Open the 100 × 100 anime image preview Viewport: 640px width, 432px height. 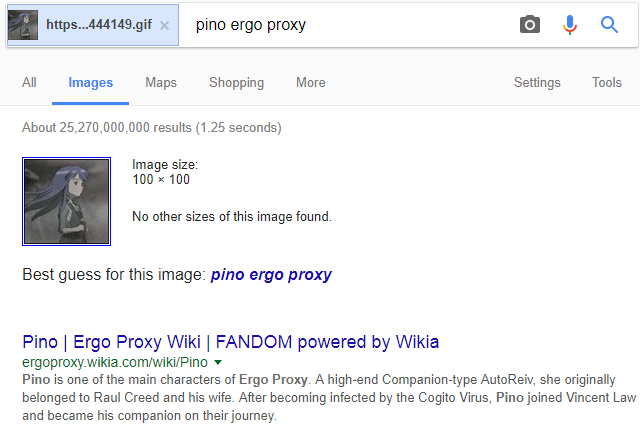coord(66,201)
